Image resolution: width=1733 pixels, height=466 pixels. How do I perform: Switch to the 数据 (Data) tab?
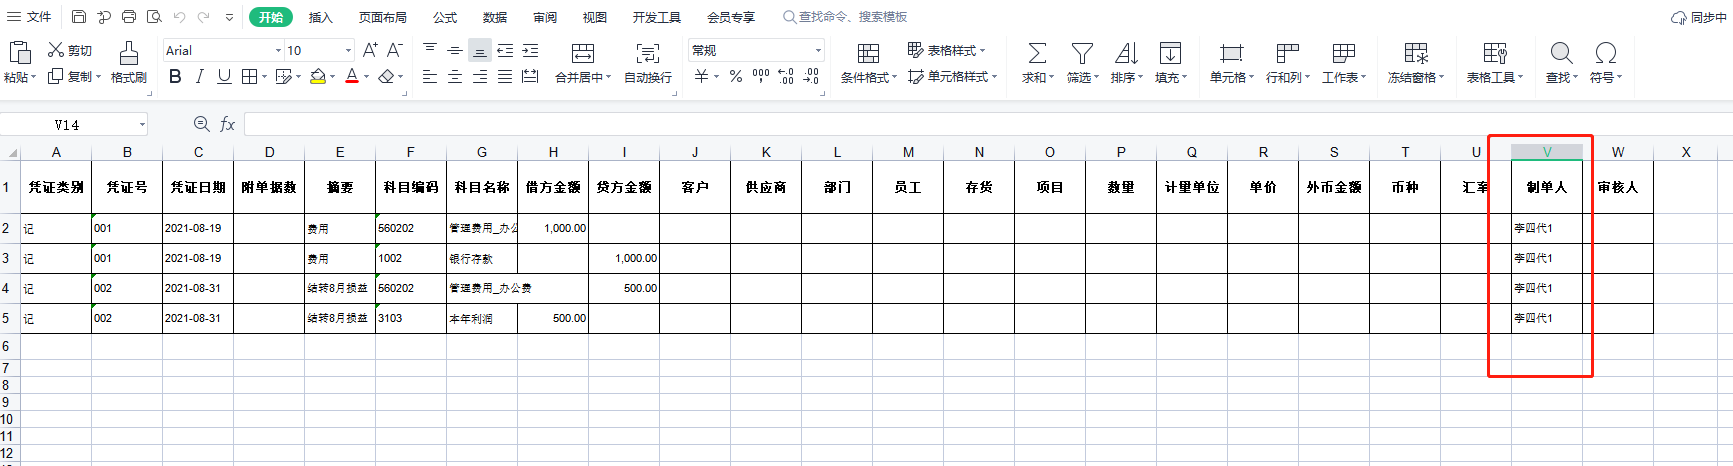pos(495,17)
